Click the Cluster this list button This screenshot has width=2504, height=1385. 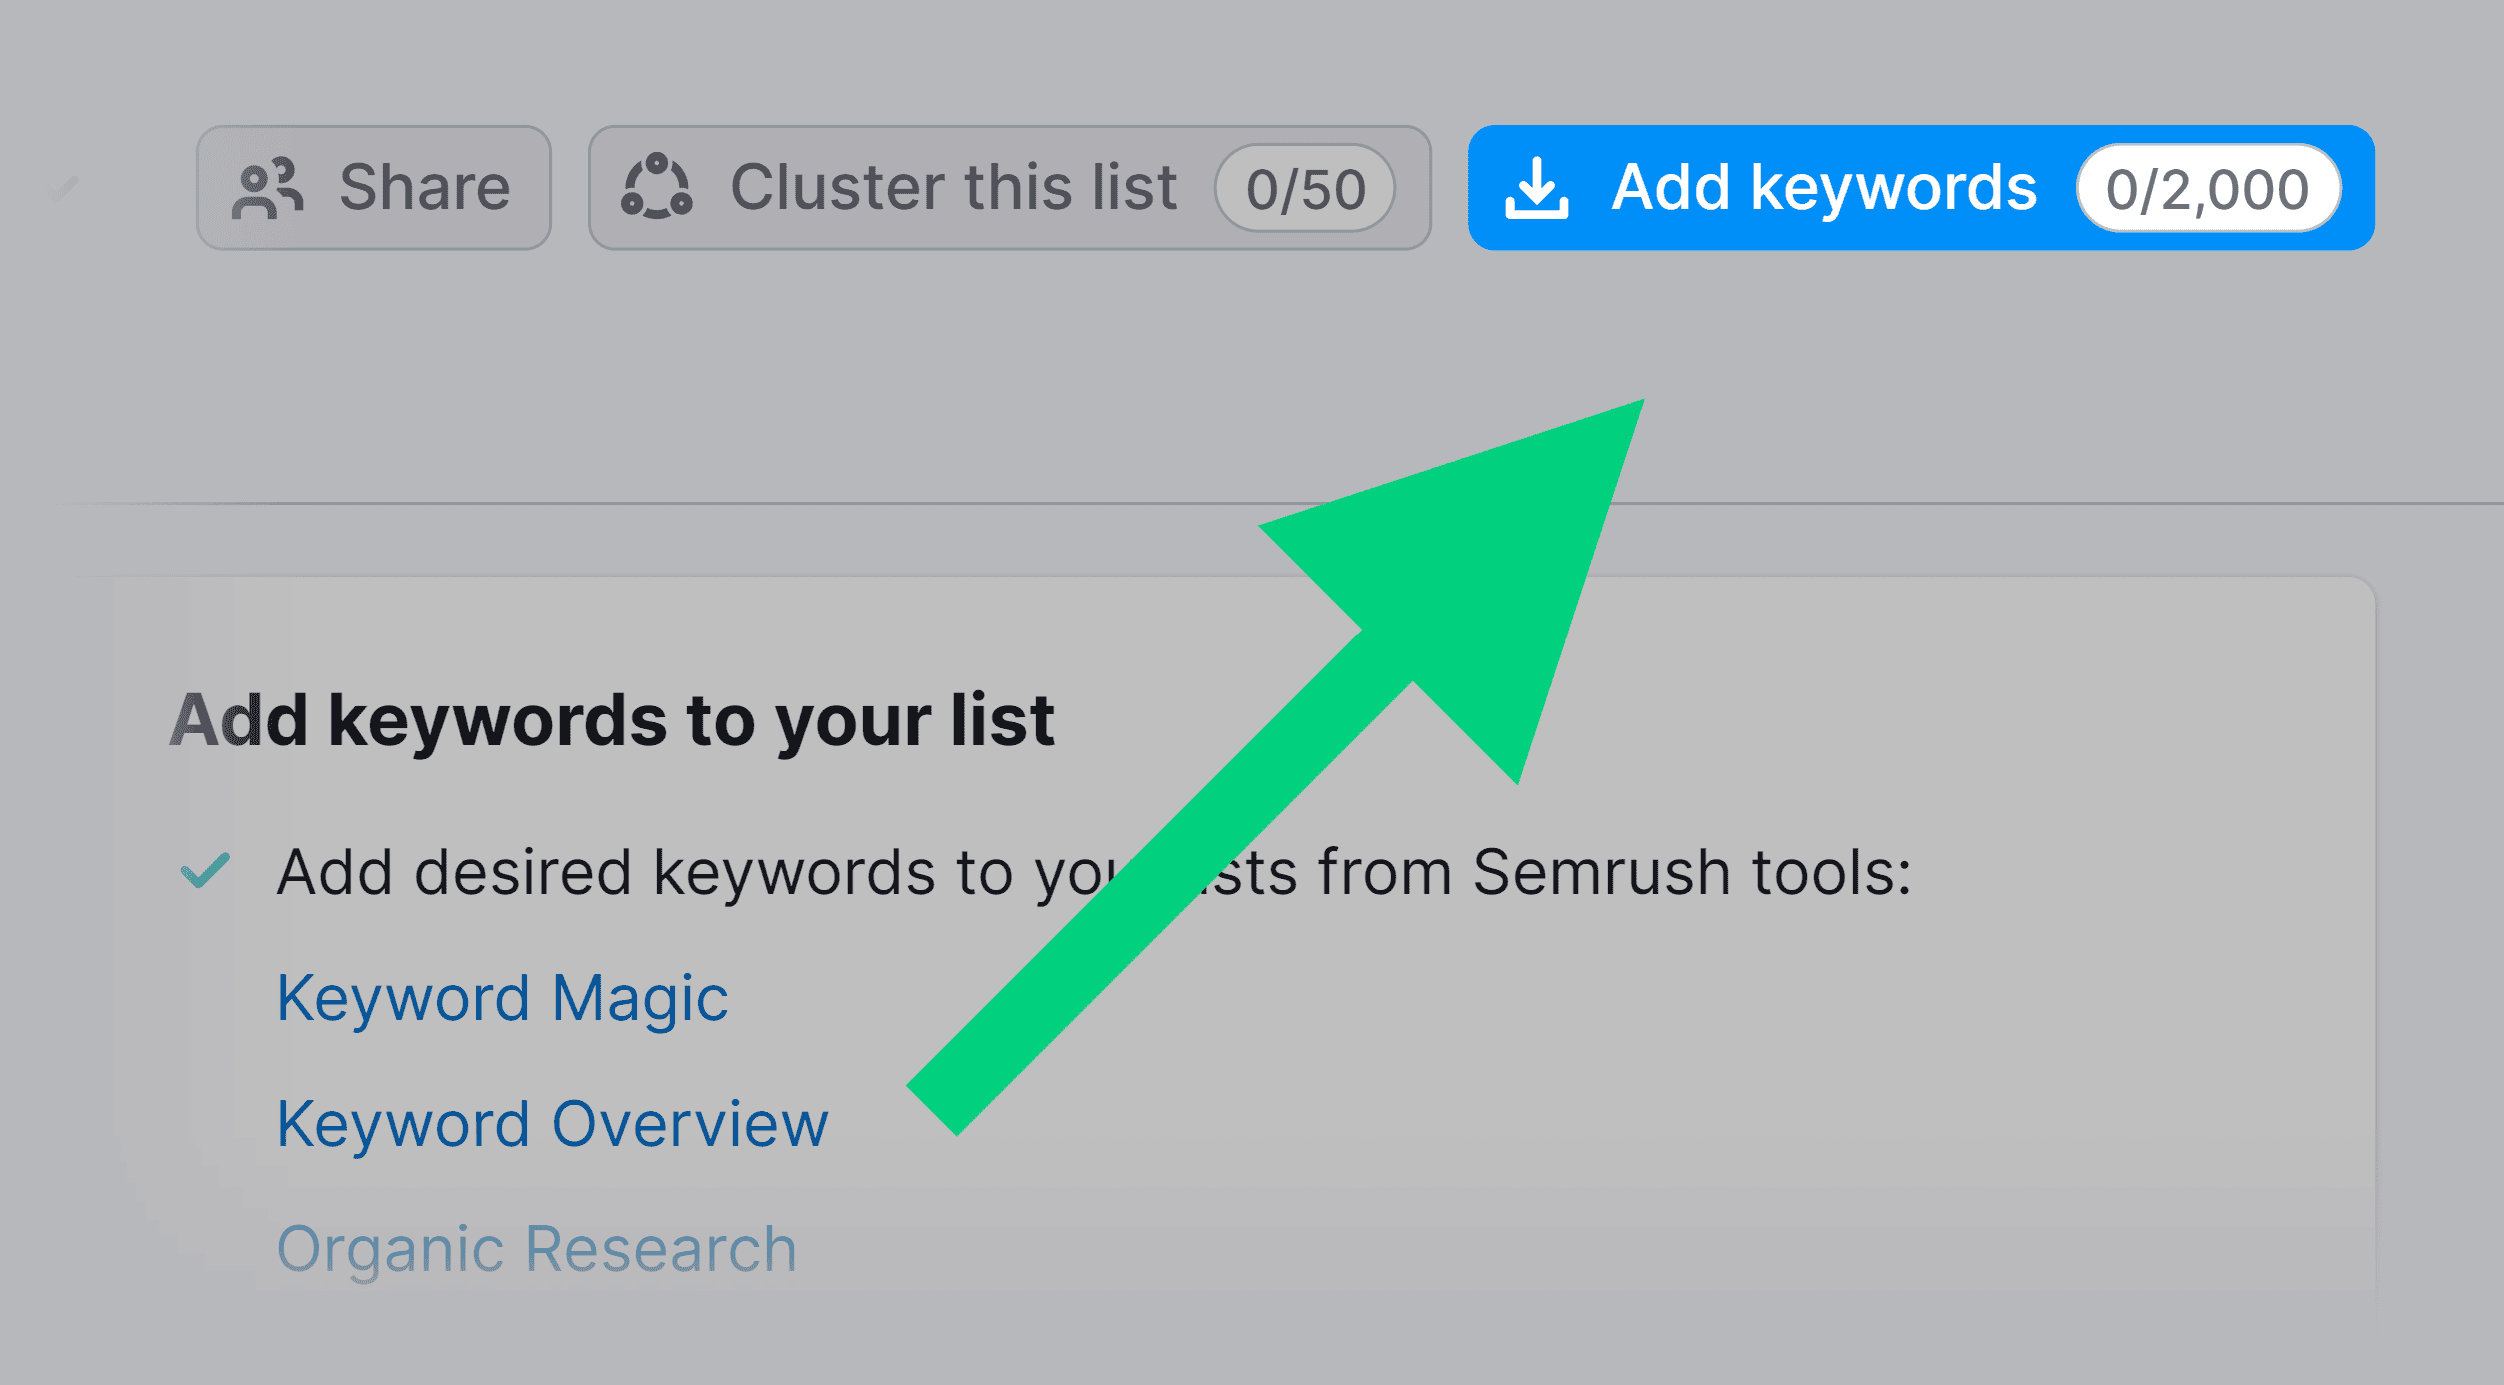click(950, 188)
